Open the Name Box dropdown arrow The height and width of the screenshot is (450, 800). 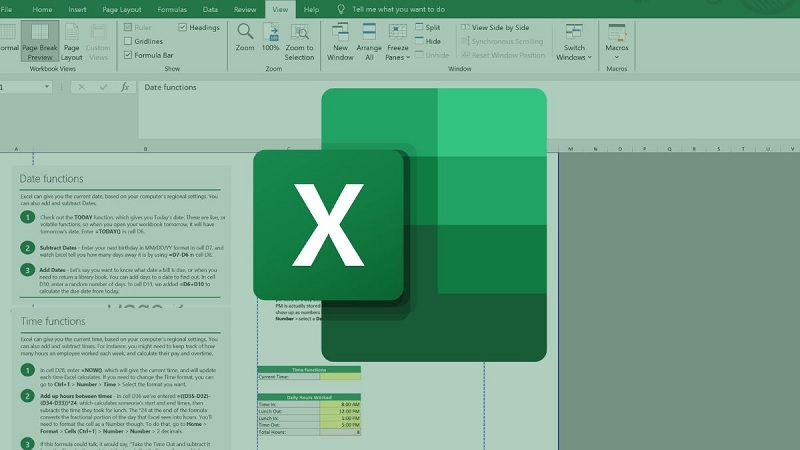pyautogui.click(x=47, y=87)
